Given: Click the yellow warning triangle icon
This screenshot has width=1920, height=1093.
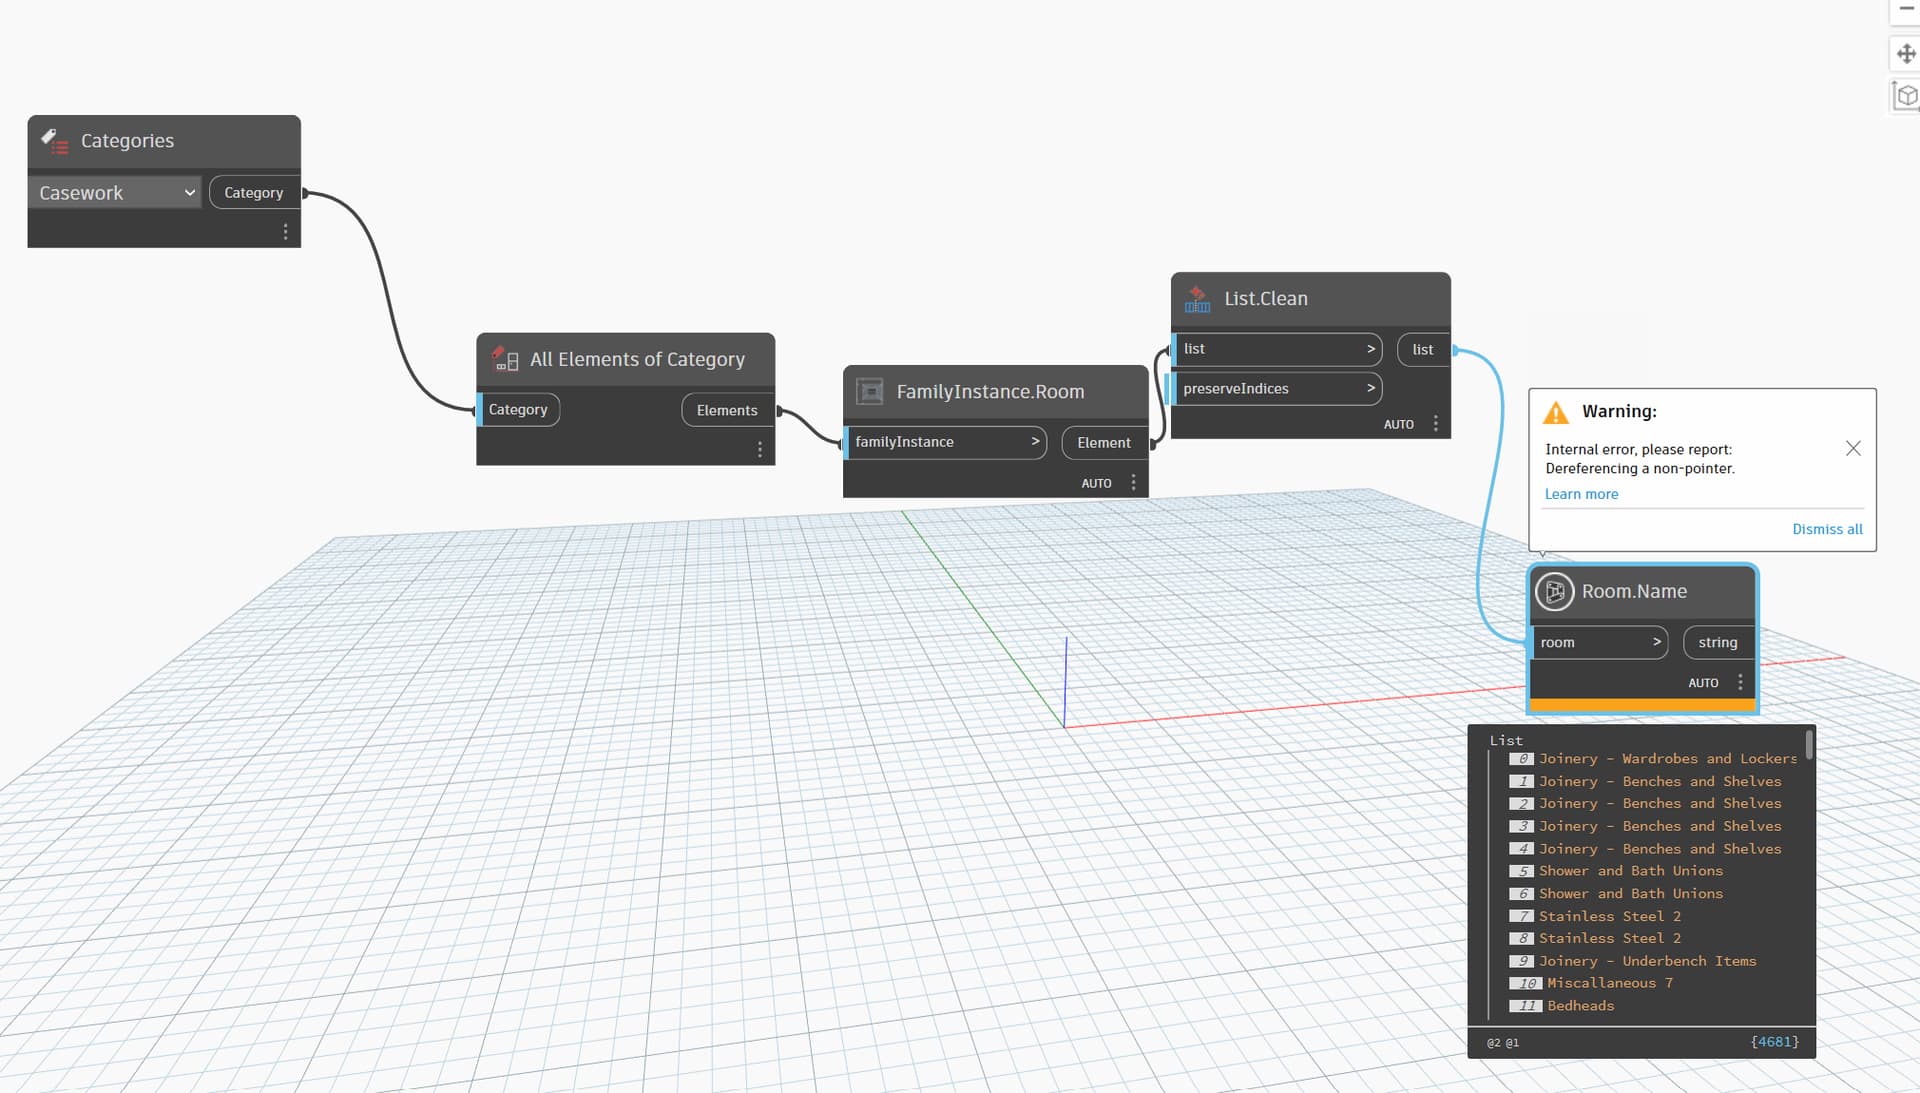Looking at the screenshot, I should (x=1556, y=412).
